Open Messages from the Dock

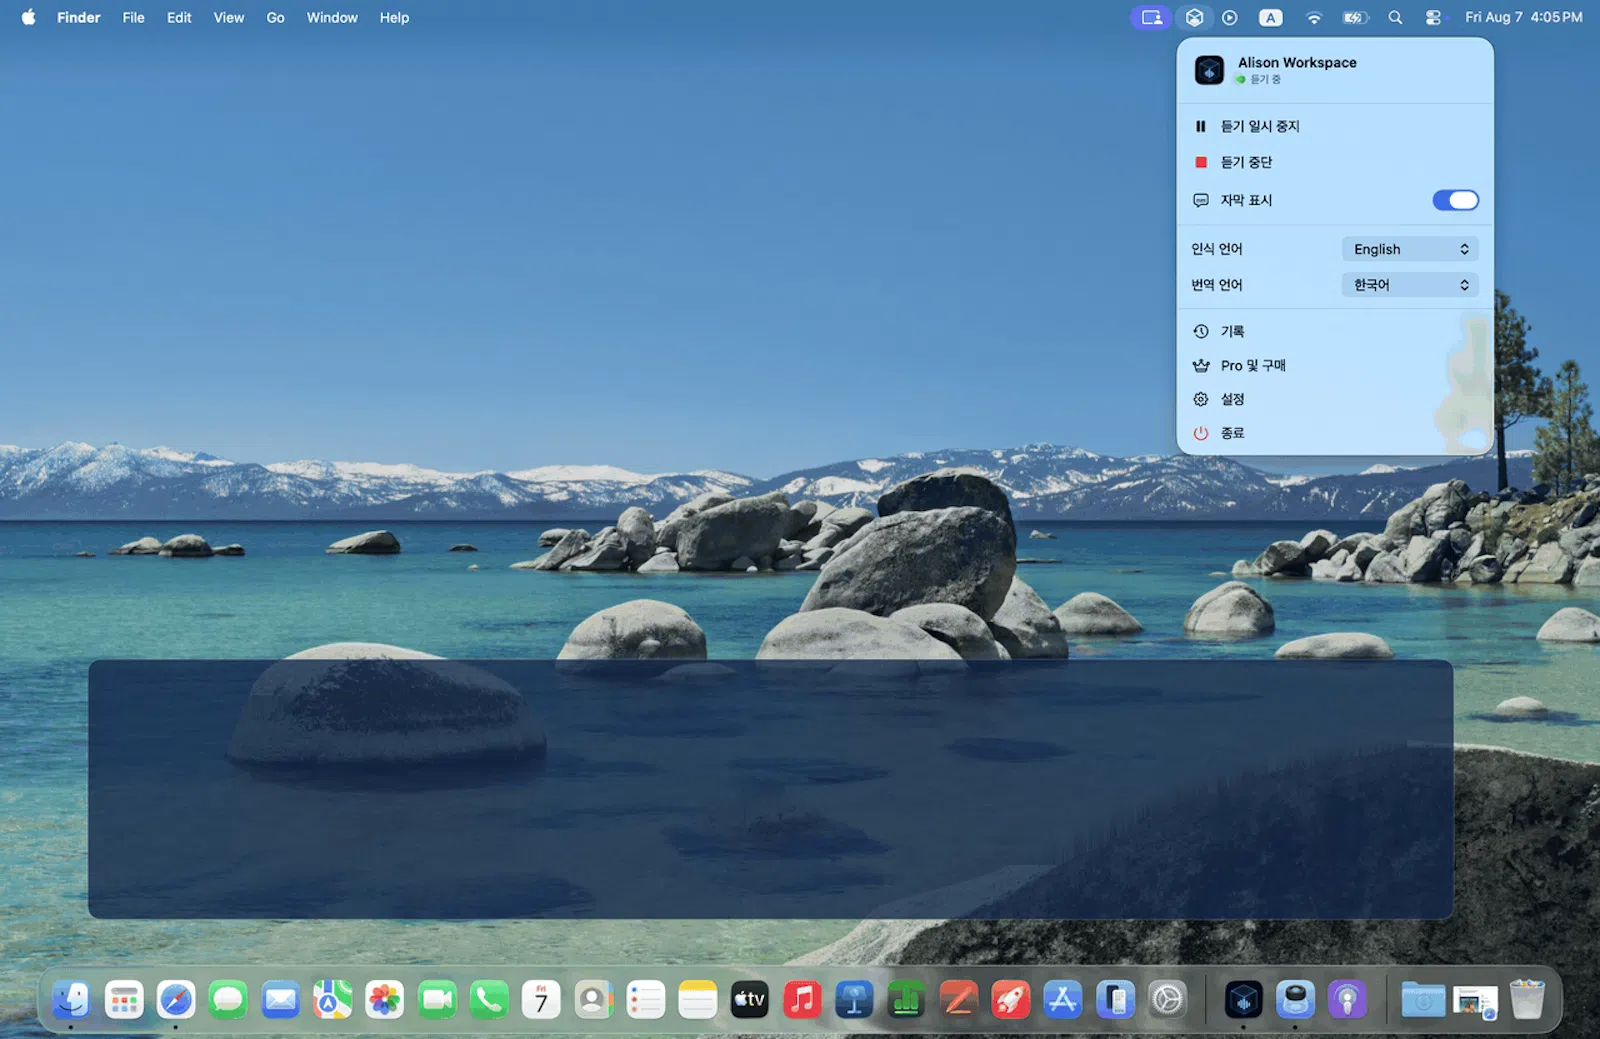click(x=228, y=999)
